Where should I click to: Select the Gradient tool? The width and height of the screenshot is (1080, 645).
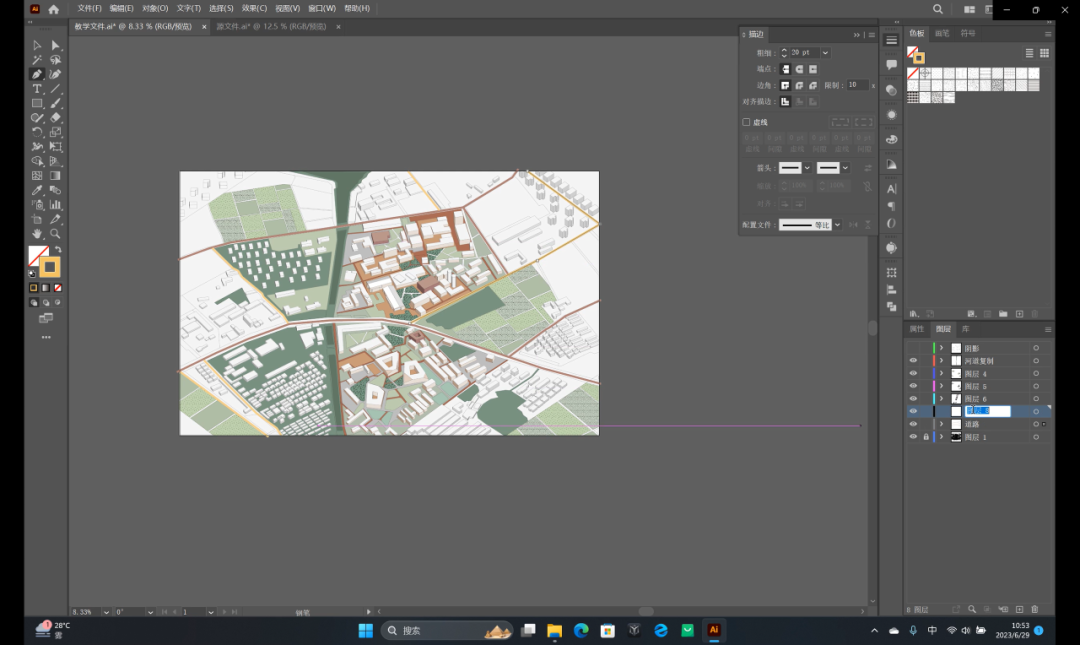56,176
